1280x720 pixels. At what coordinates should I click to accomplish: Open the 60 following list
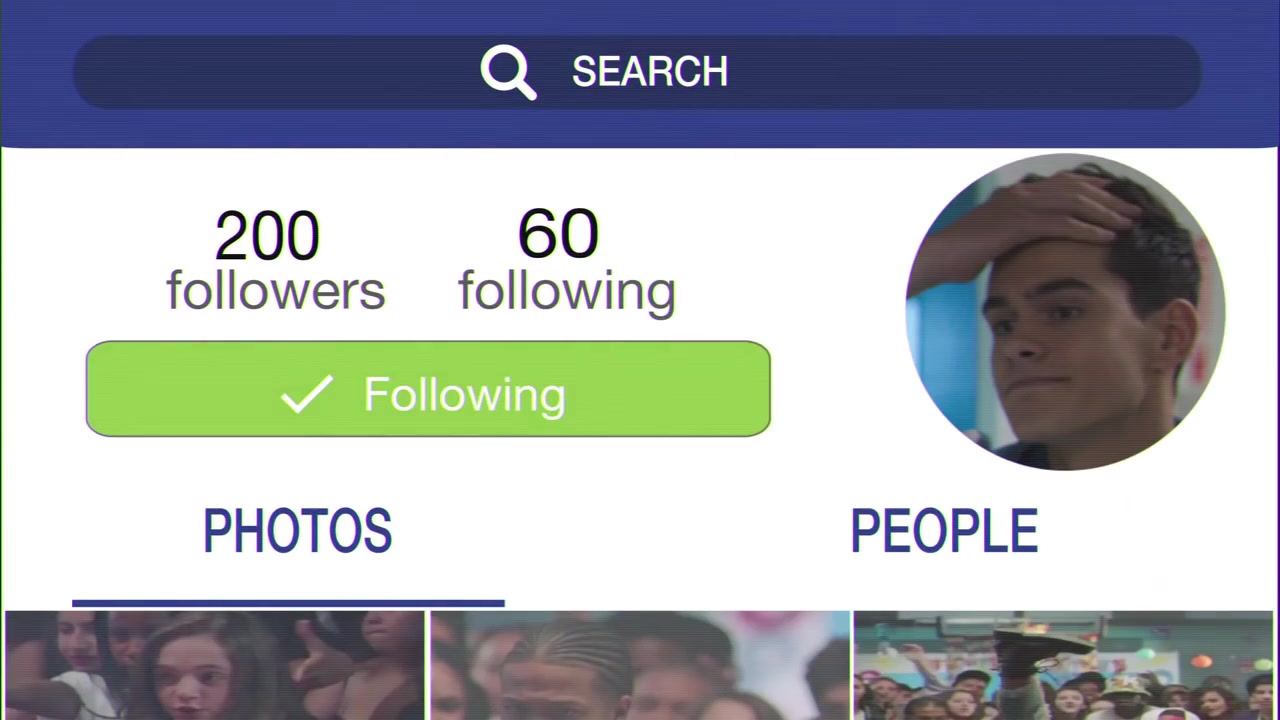(567, 260)
